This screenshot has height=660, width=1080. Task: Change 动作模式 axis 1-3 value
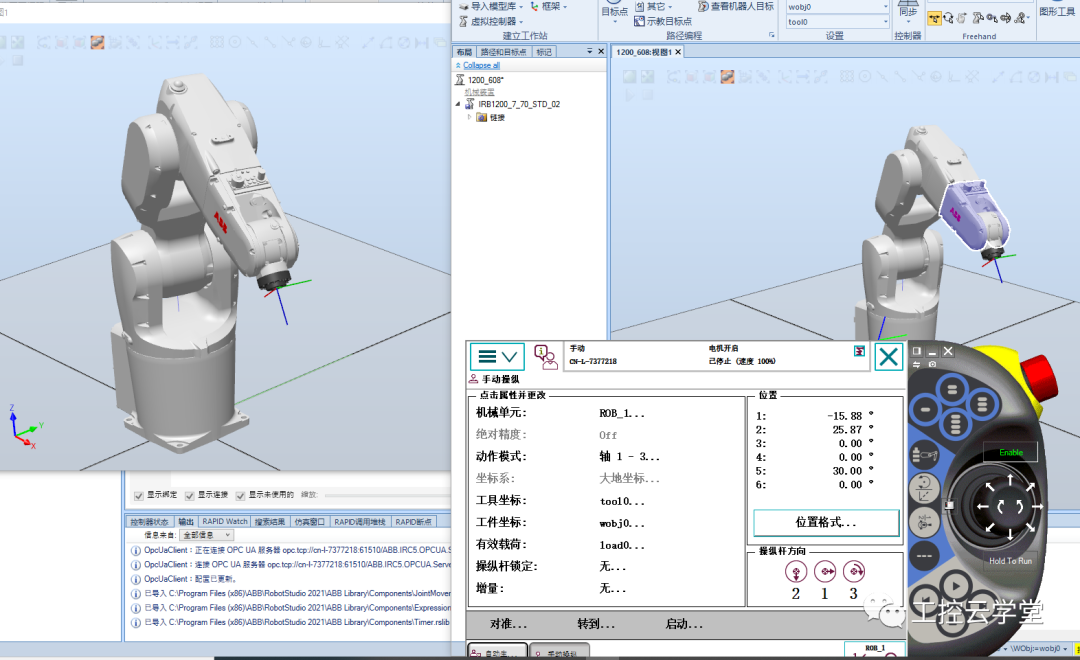[x=629, y=456]
